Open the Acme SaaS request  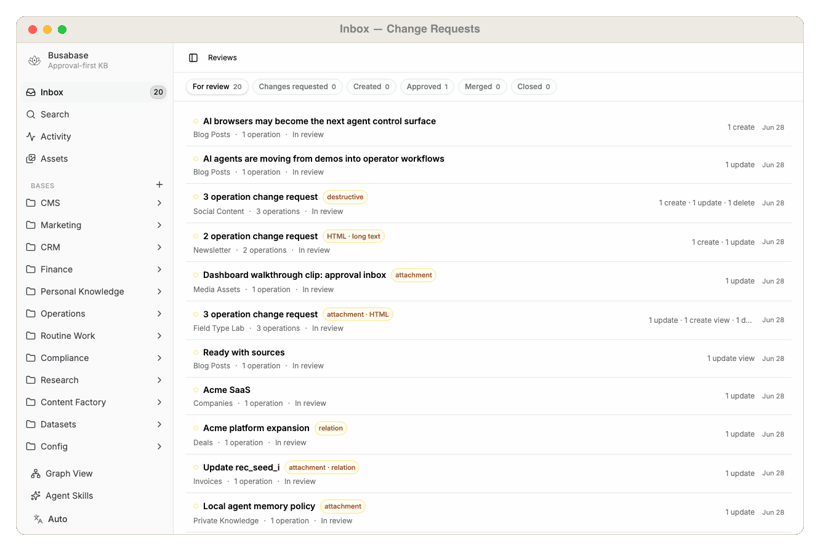click(488, 396)
